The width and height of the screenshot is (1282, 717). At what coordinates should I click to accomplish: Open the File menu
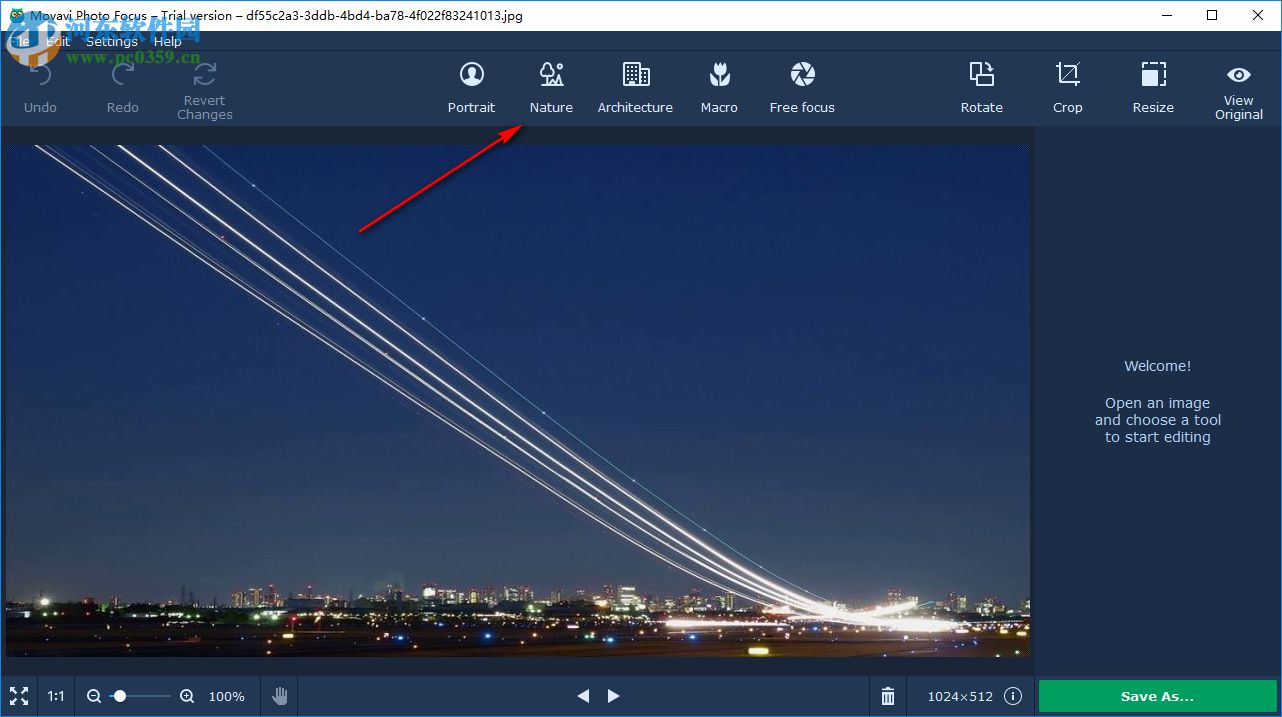[21, 41]
